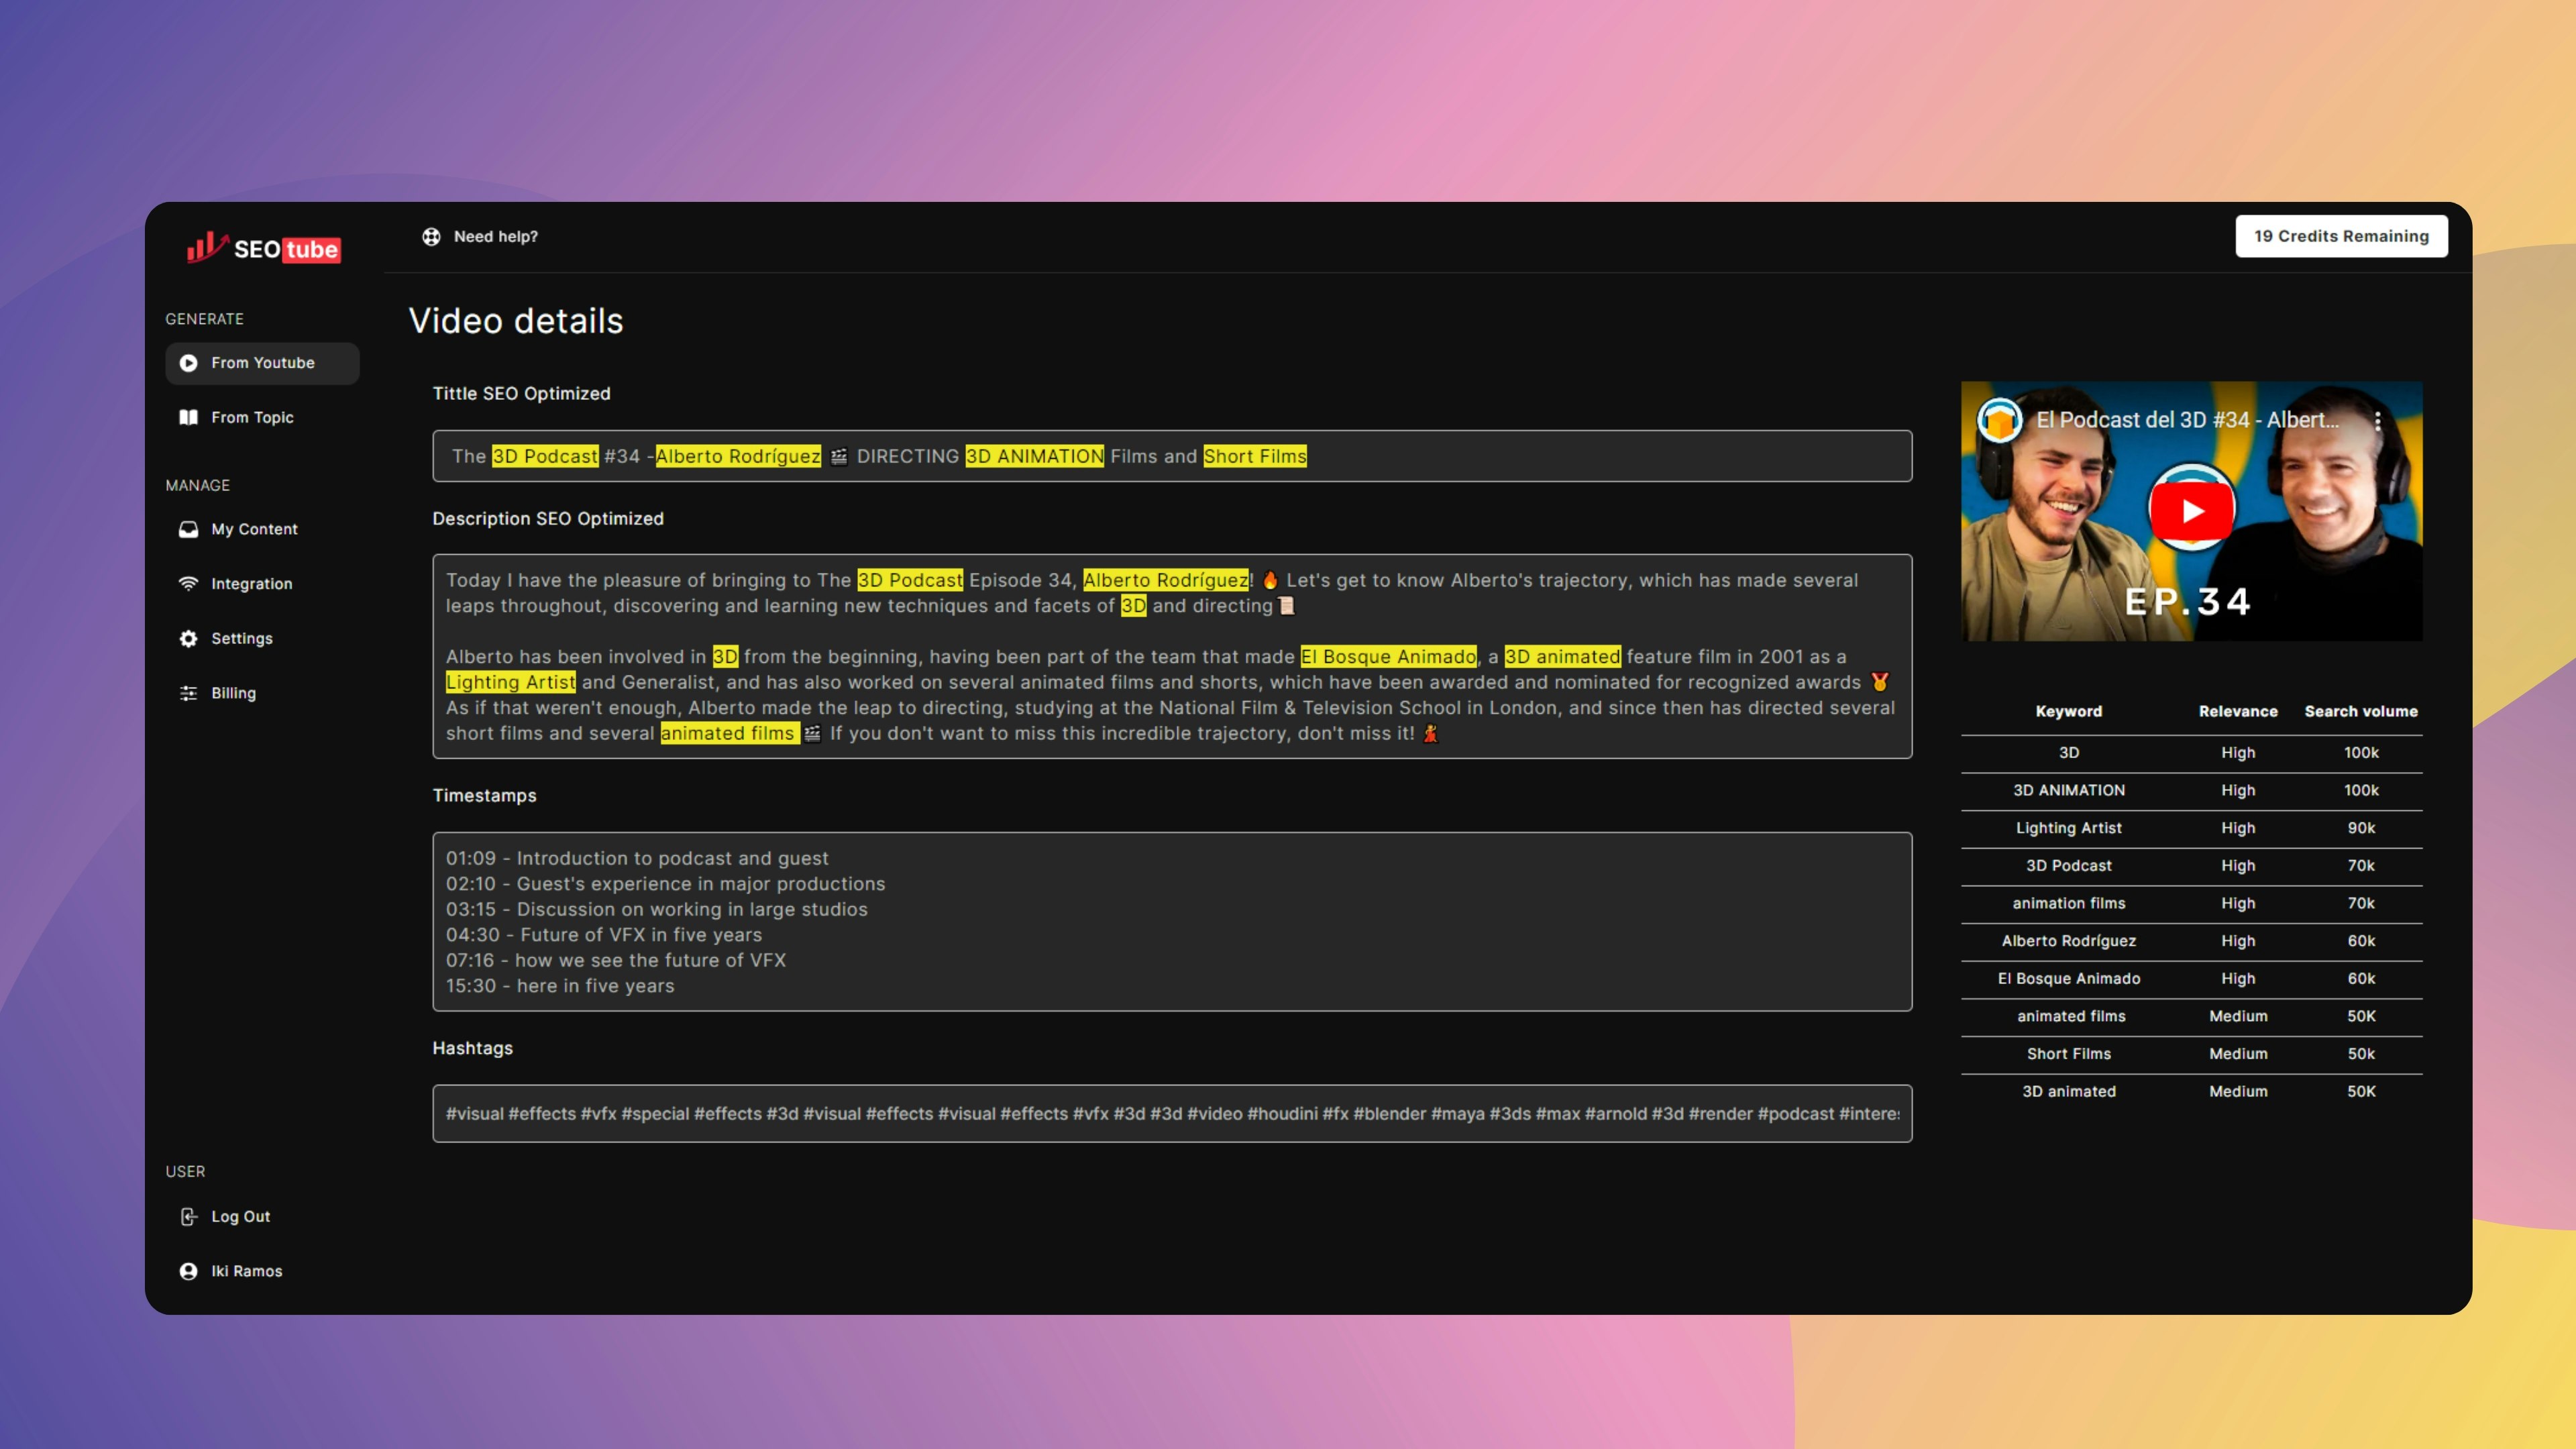Click the podcast channel avatar on thumbnail
Viewport: 2576px width, 1449px height.
click(1999, 420)
